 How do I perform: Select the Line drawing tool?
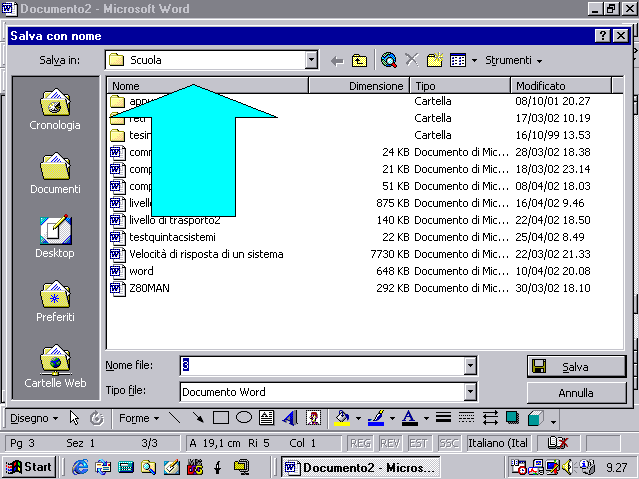coord(175,418)
